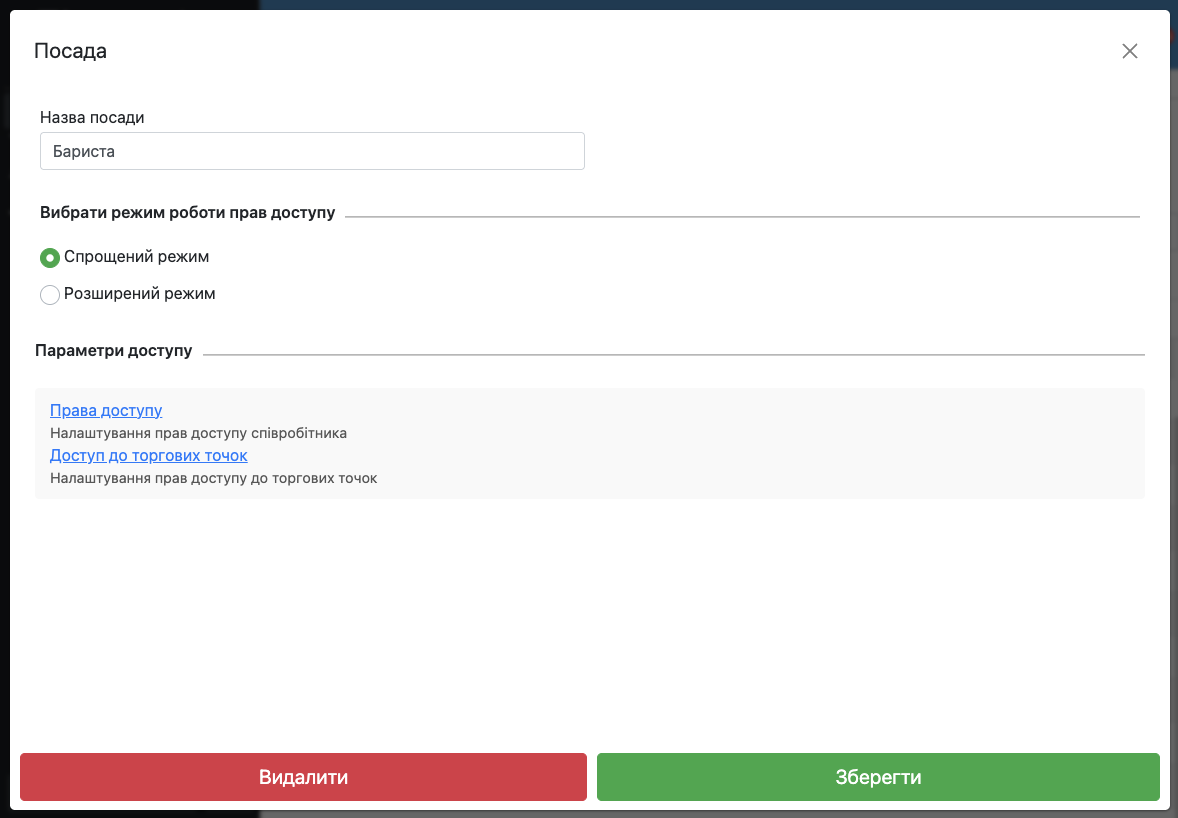Click the divider line beside the режим heading
Screen dimensions: 1178x818
pos(741,216)
